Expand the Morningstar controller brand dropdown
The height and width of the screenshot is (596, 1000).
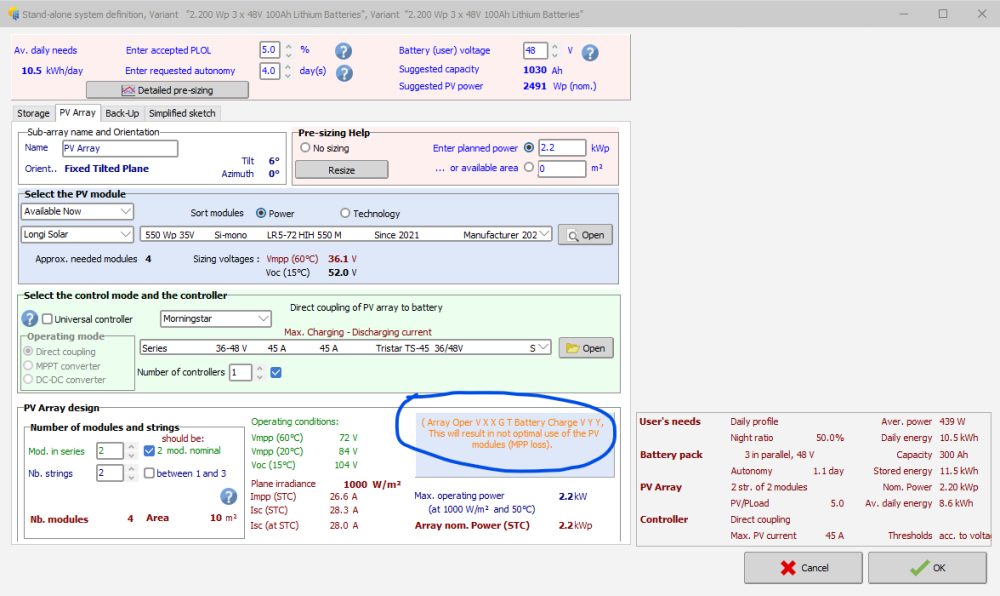click(216, 318)
